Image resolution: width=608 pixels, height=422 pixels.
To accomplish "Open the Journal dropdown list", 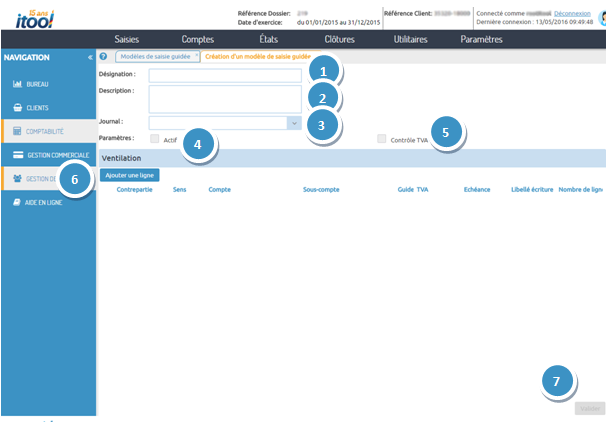I will (x=293, y=122).
